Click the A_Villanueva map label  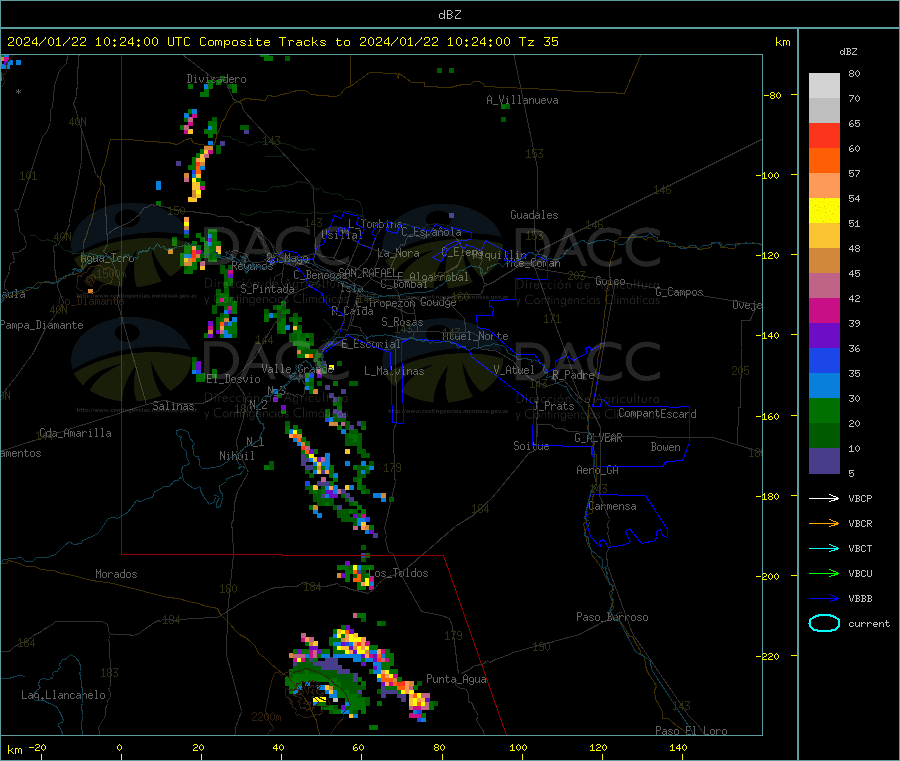pos(522,100)
